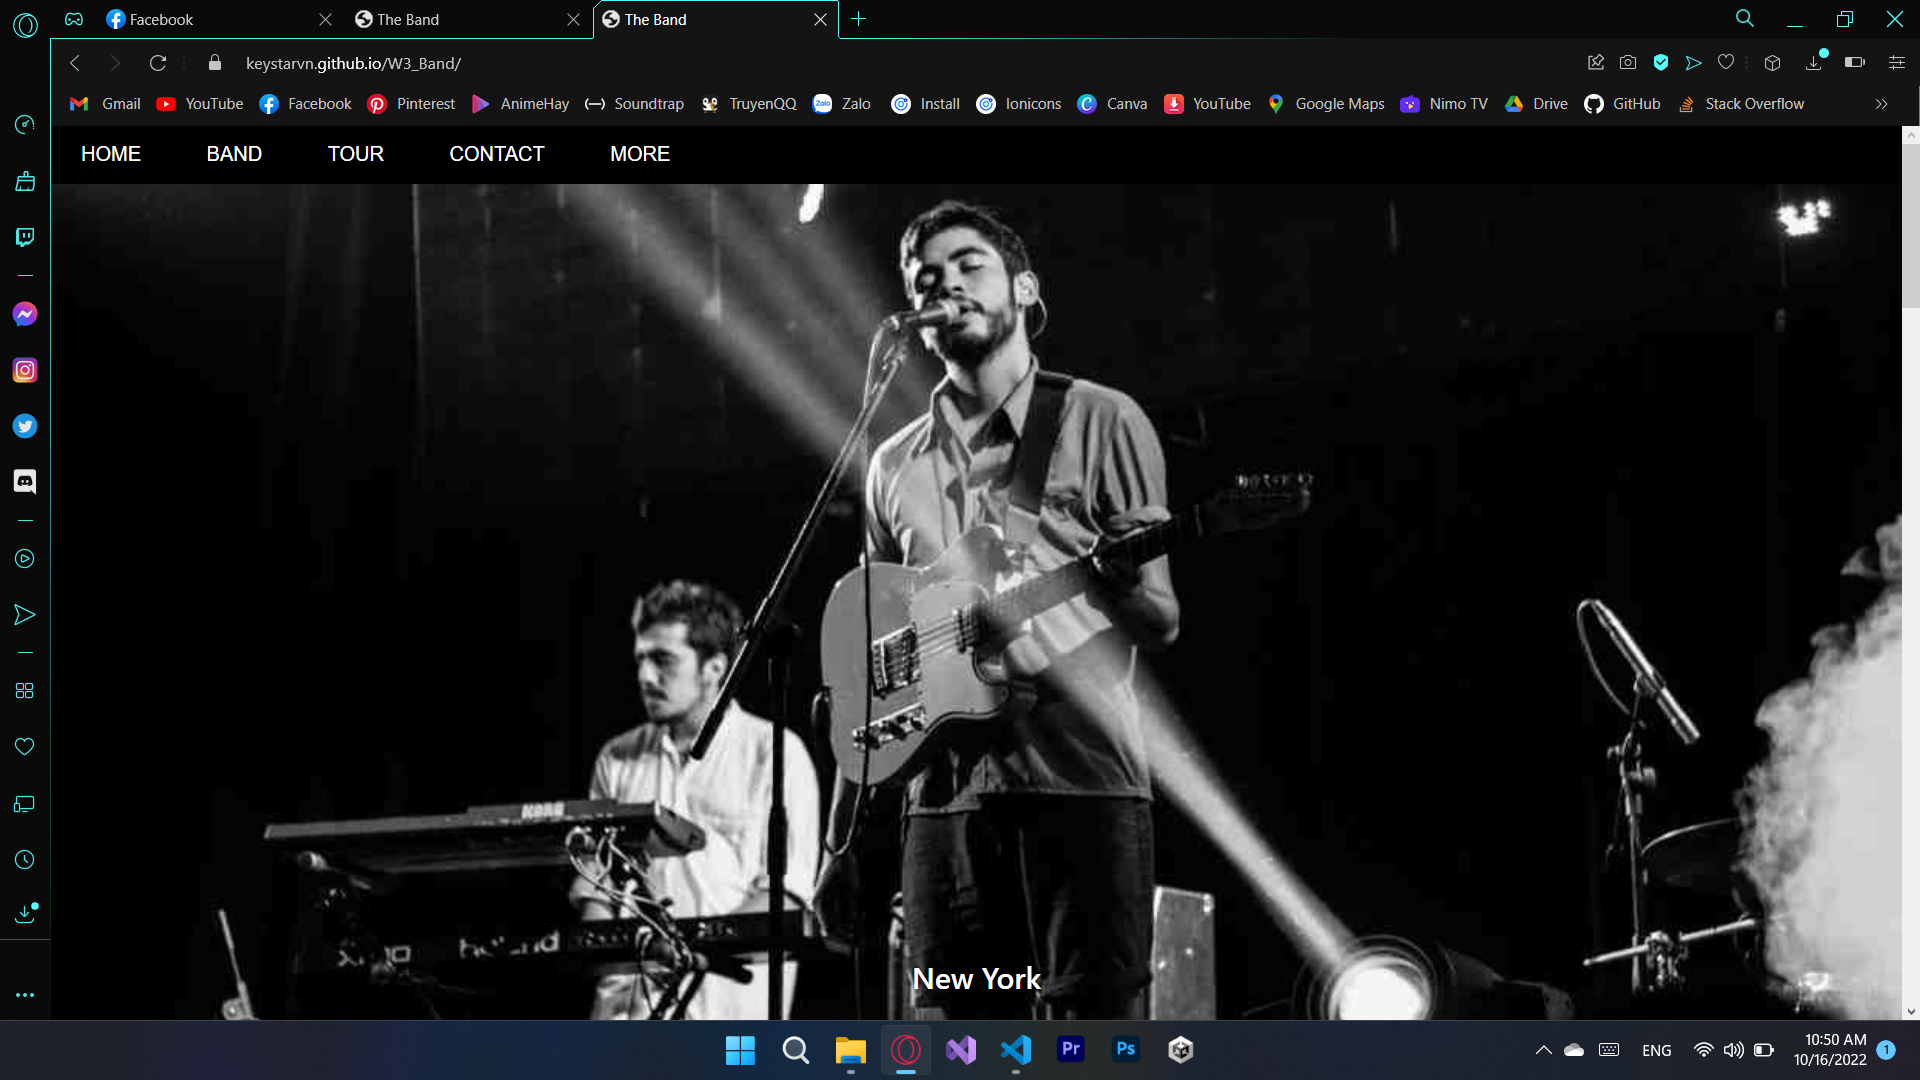Open Twitter in the sidebar

(25, 426)
